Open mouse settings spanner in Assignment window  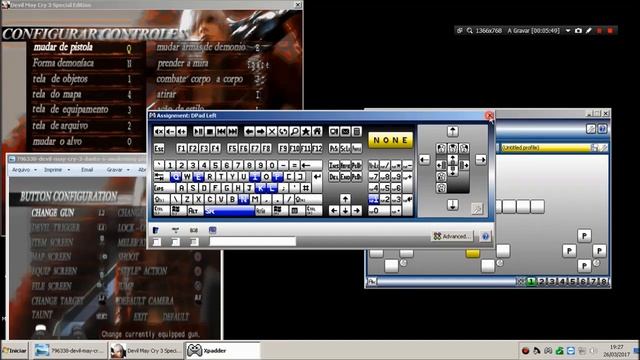(x=477, y=209)
